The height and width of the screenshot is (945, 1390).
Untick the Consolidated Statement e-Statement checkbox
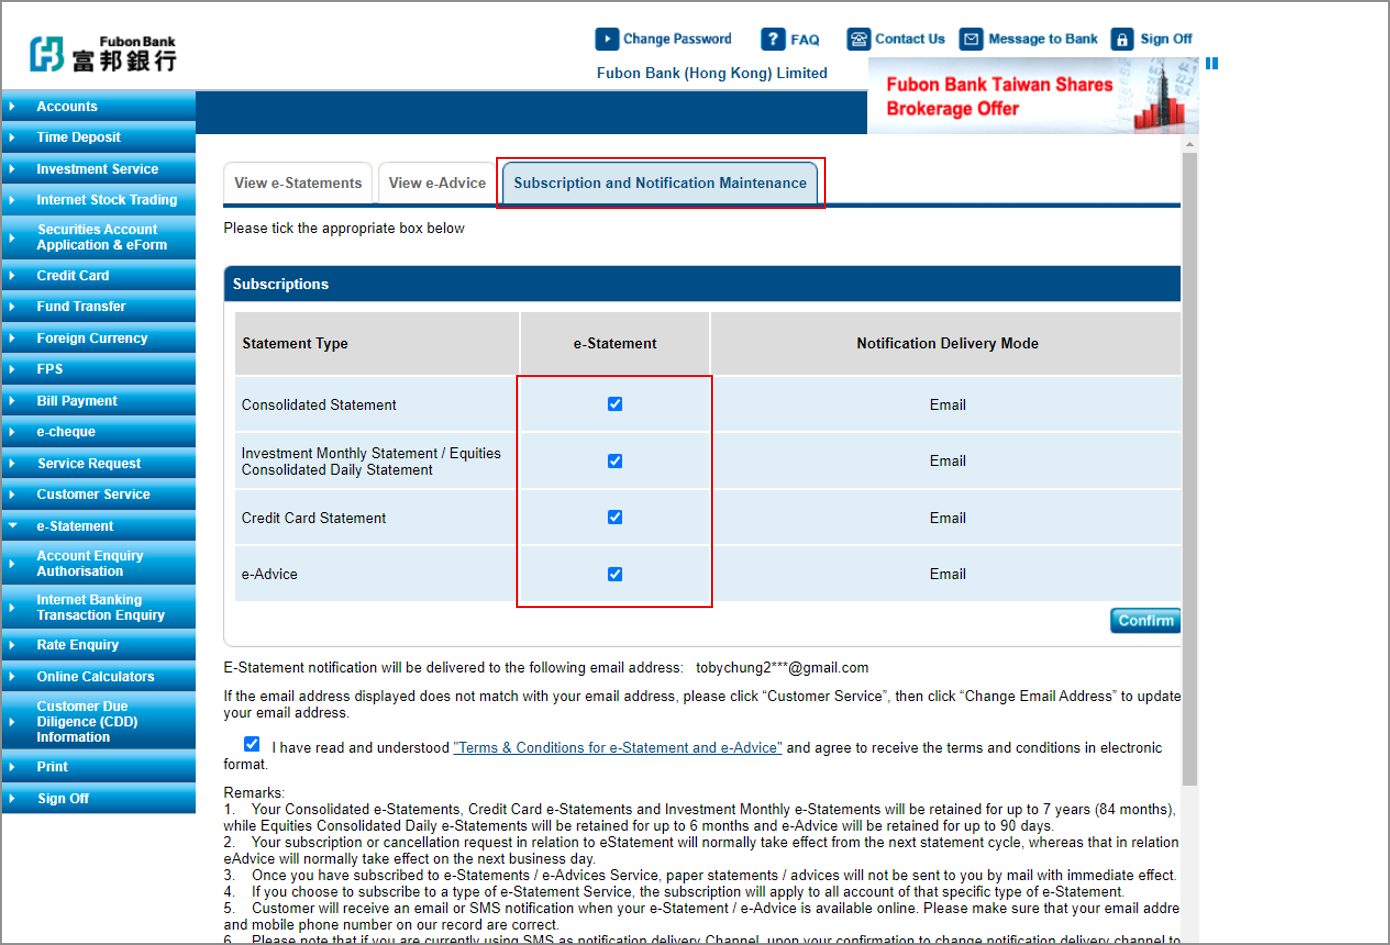click(615, 404)
